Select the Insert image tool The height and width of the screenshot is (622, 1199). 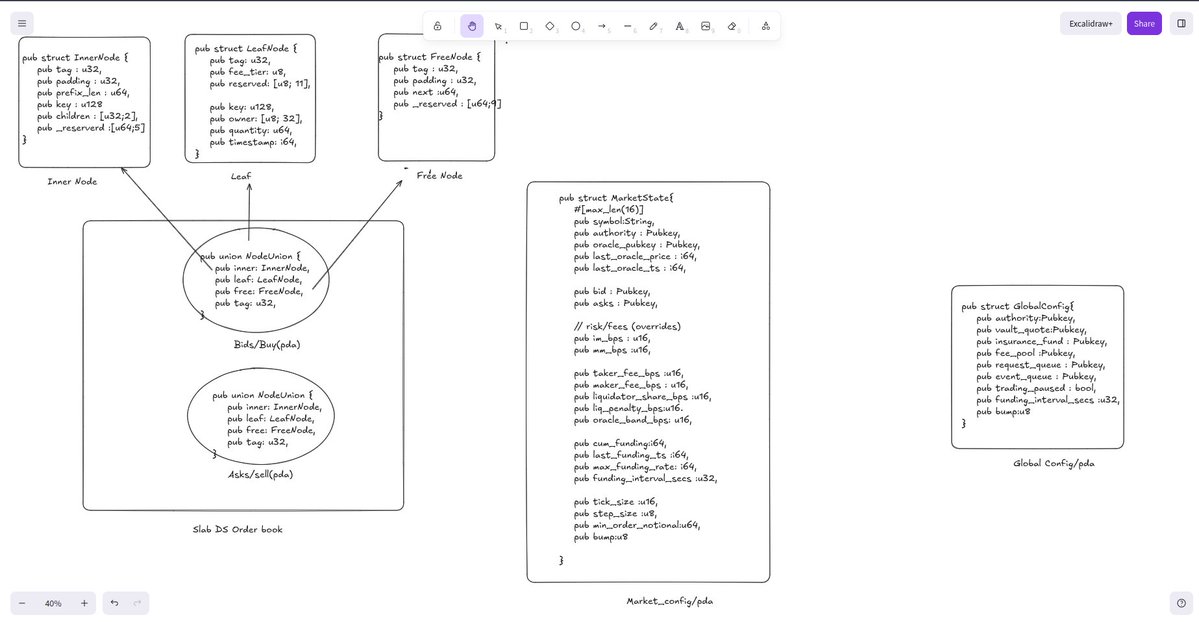[706, 26]
